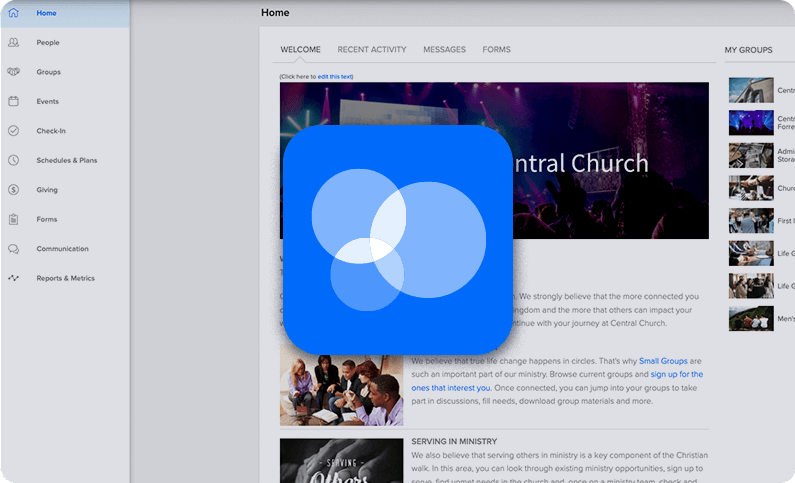Open the first group thumbnail in My Groups
Viewport: 795px width, 483px height.
(751, 90)
